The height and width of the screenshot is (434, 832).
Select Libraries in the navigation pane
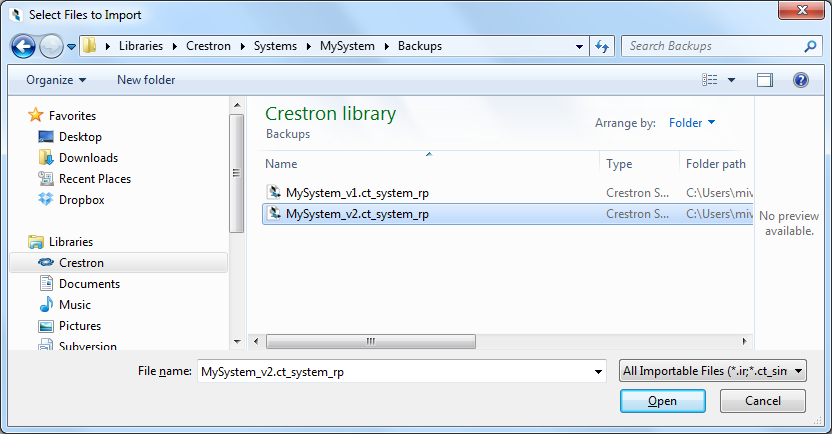[x=71, y=242]
